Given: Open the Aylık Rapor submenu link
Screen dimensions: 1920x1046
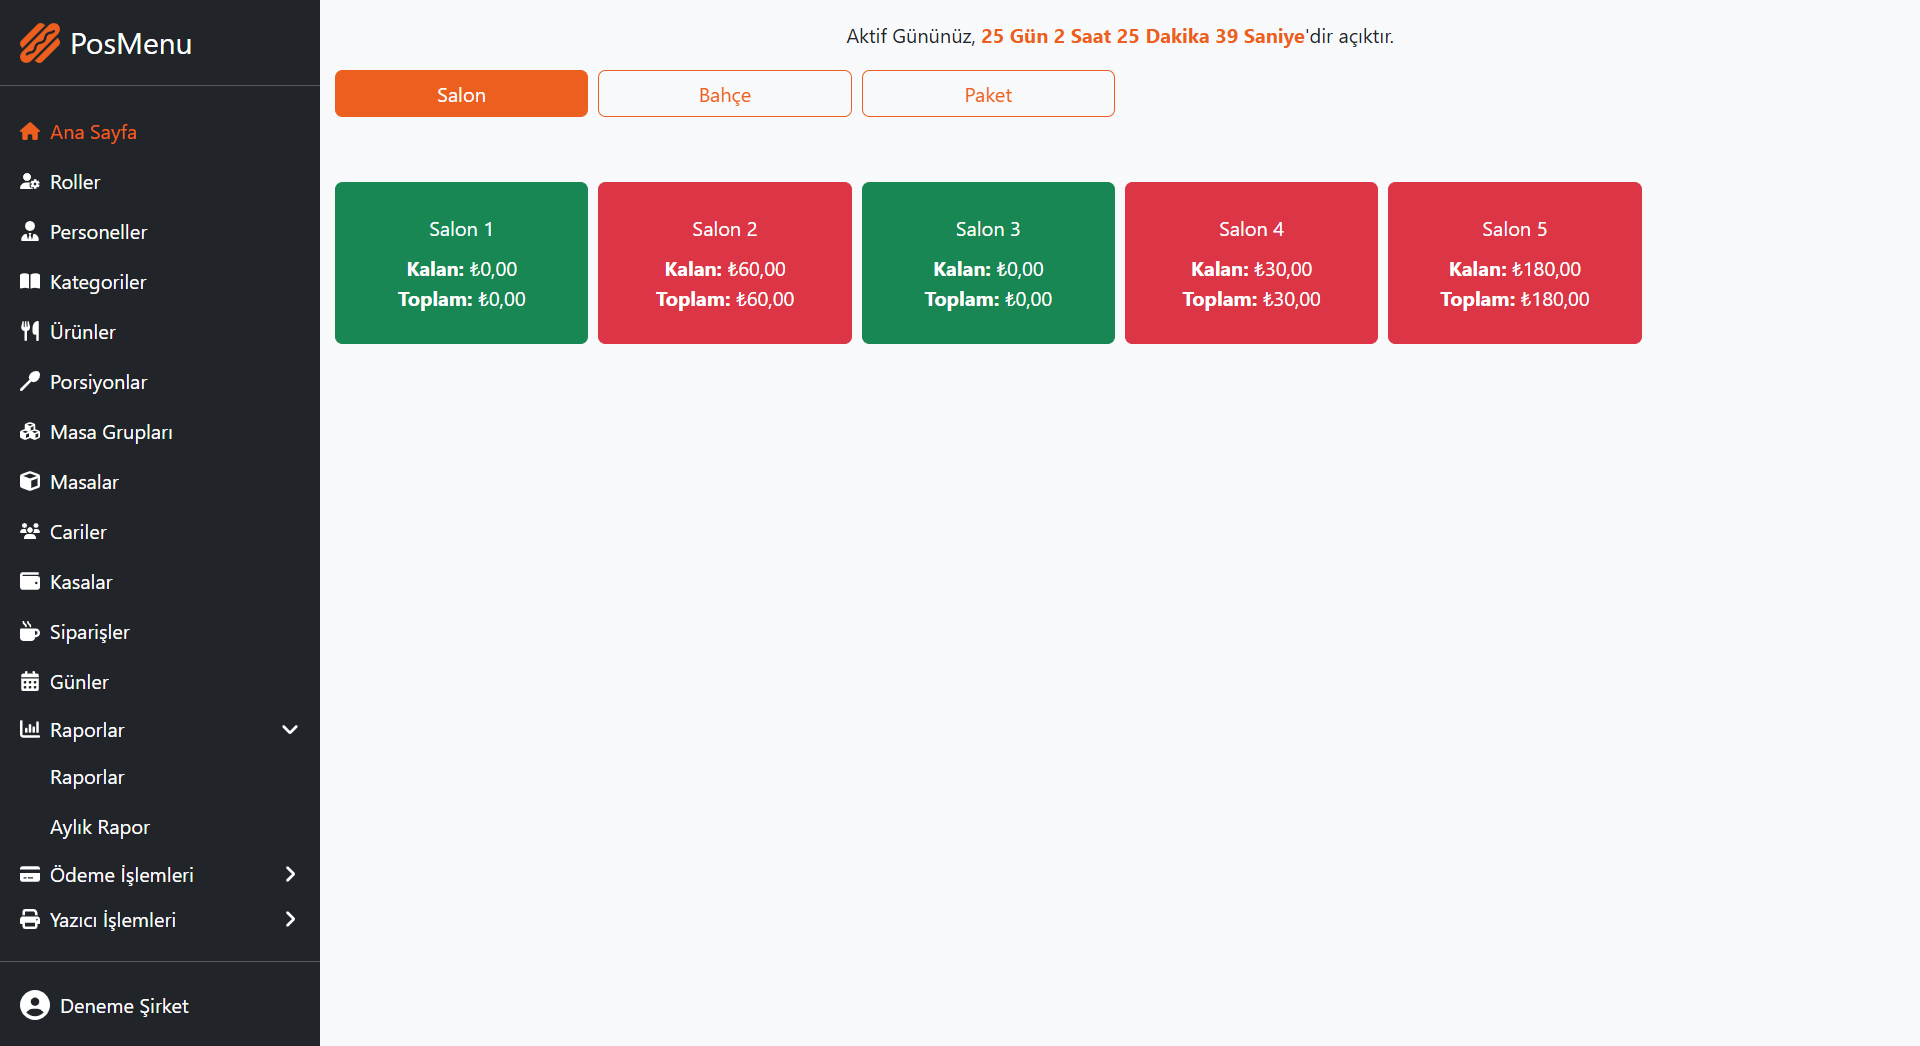Looking at the screenshot, I should tap(100, 827).
